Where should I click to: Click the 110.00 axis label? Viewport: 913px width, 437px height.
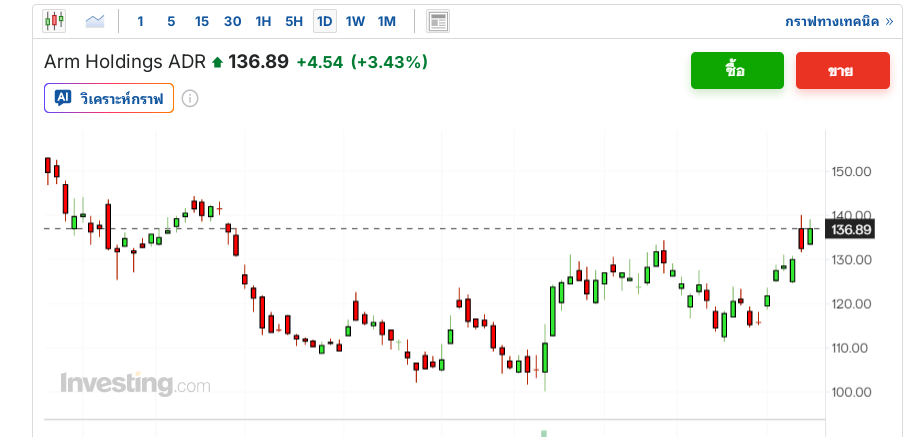click(x=849, y=348)
